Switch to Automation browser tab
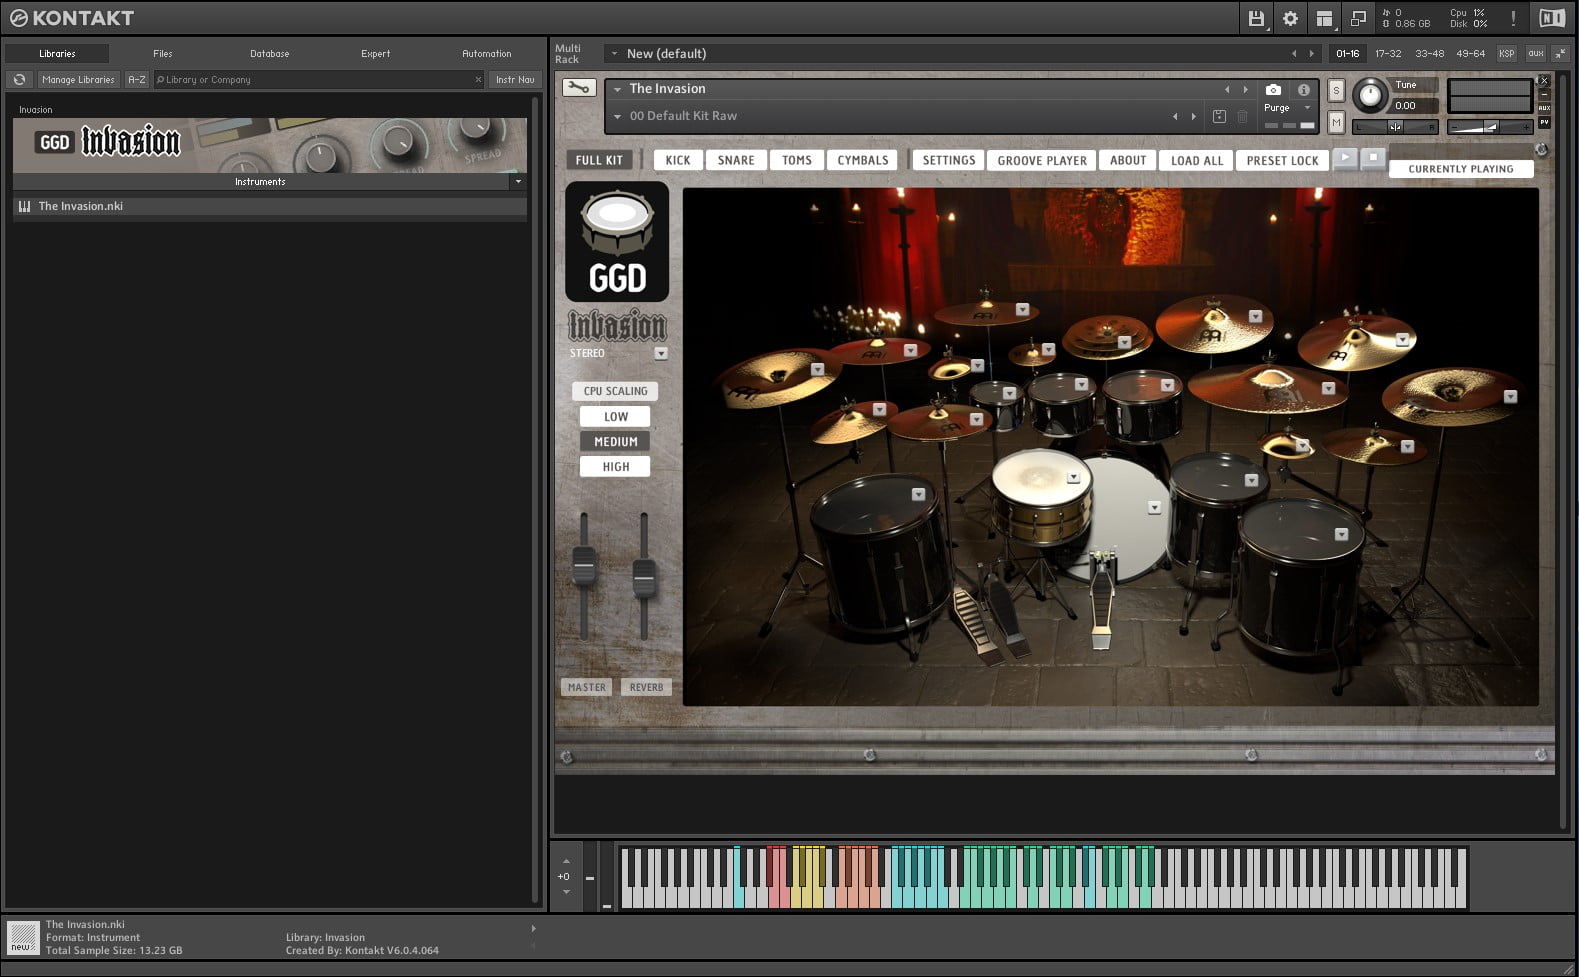Image resolution: width=1579 pixels, height=977 pixels. point(487,53)
